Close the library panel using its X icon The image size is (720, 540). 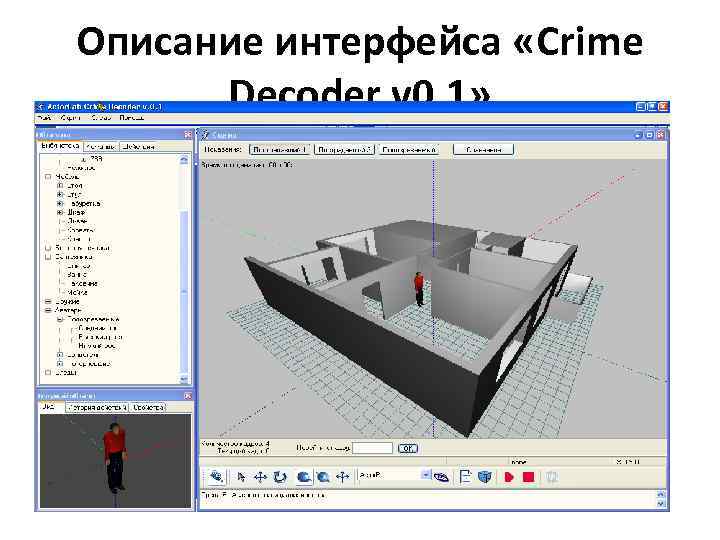tap(188, 135)
